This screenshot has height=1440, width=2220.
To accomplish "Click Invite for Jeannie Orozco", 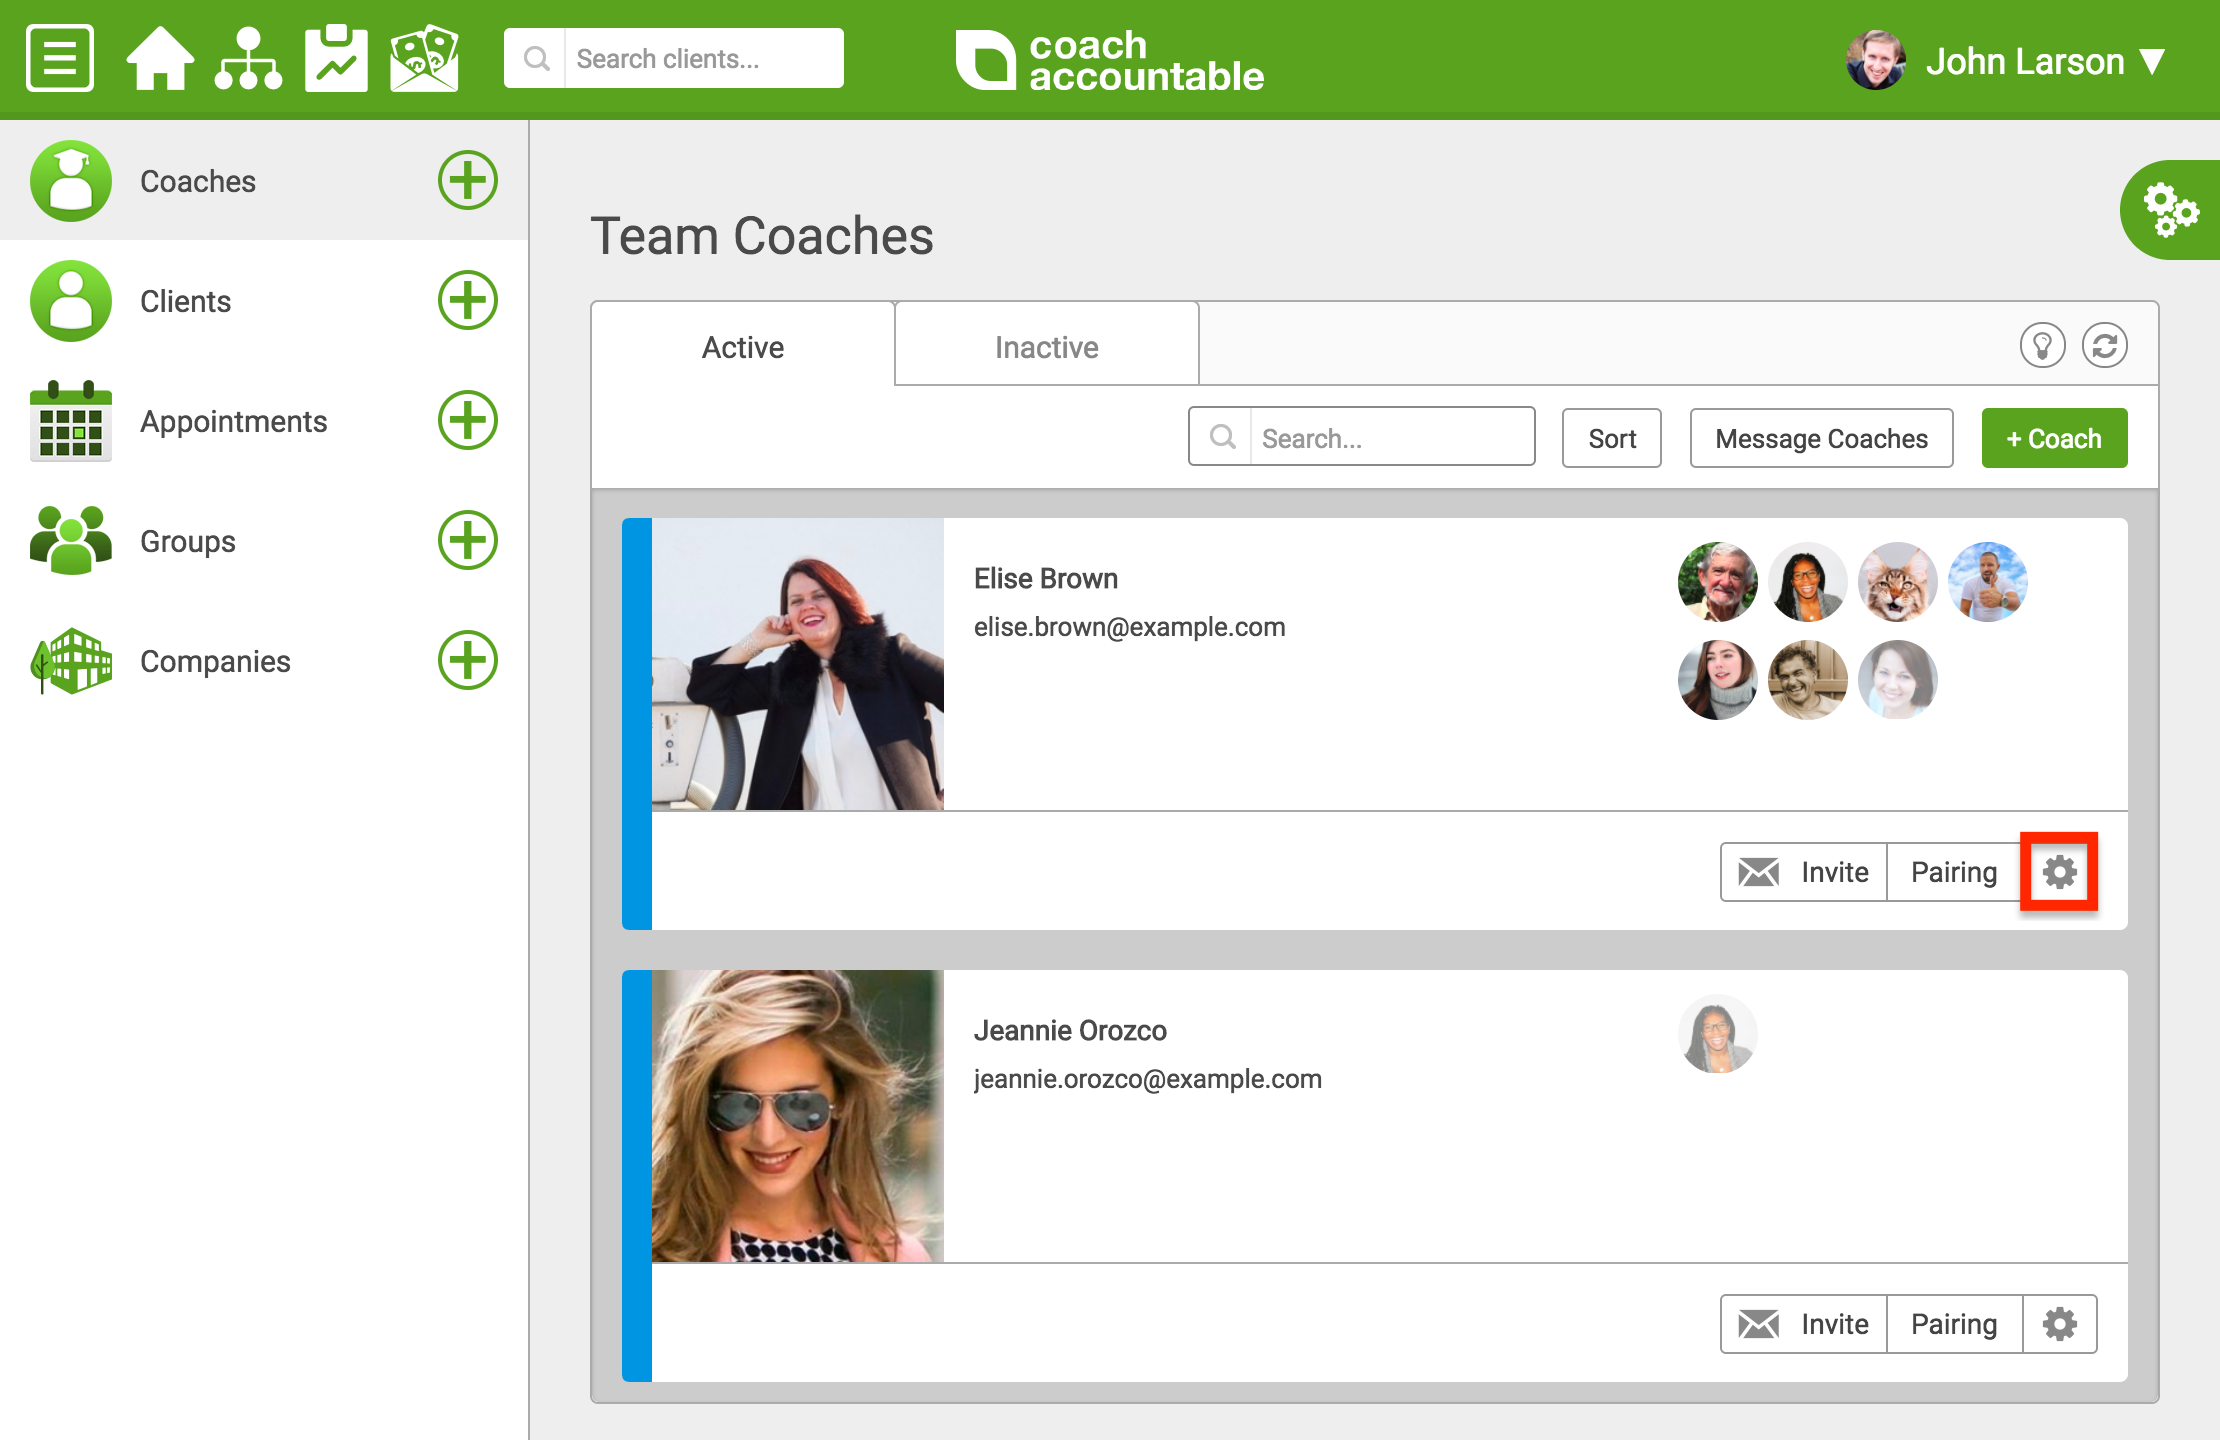I will (1804, 1324).
